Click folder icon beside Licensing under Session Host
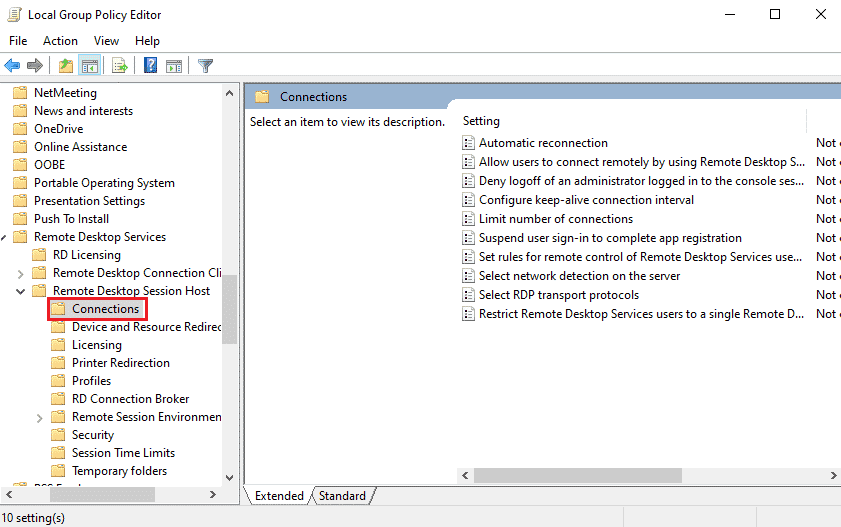Viewport: 841px width, 527px height. click(58, 345)
